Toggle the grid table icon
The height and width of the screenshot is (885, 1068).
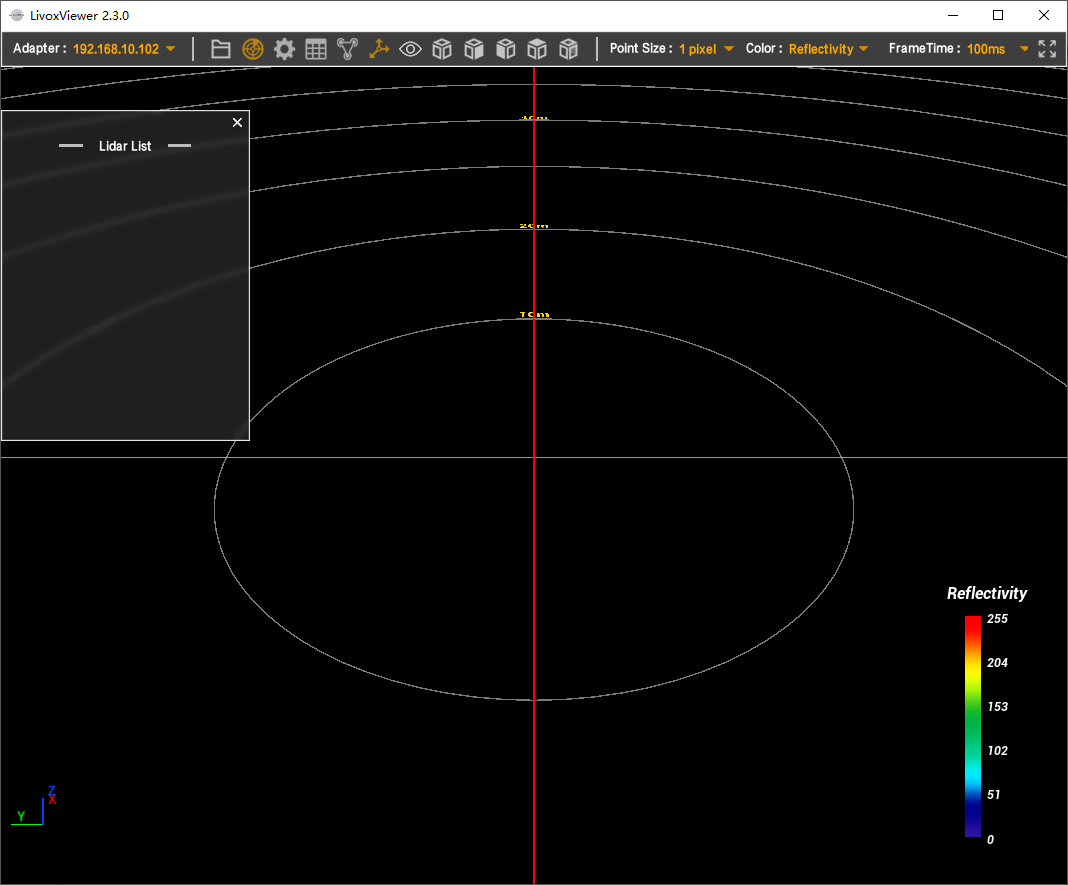pos(316,49)
